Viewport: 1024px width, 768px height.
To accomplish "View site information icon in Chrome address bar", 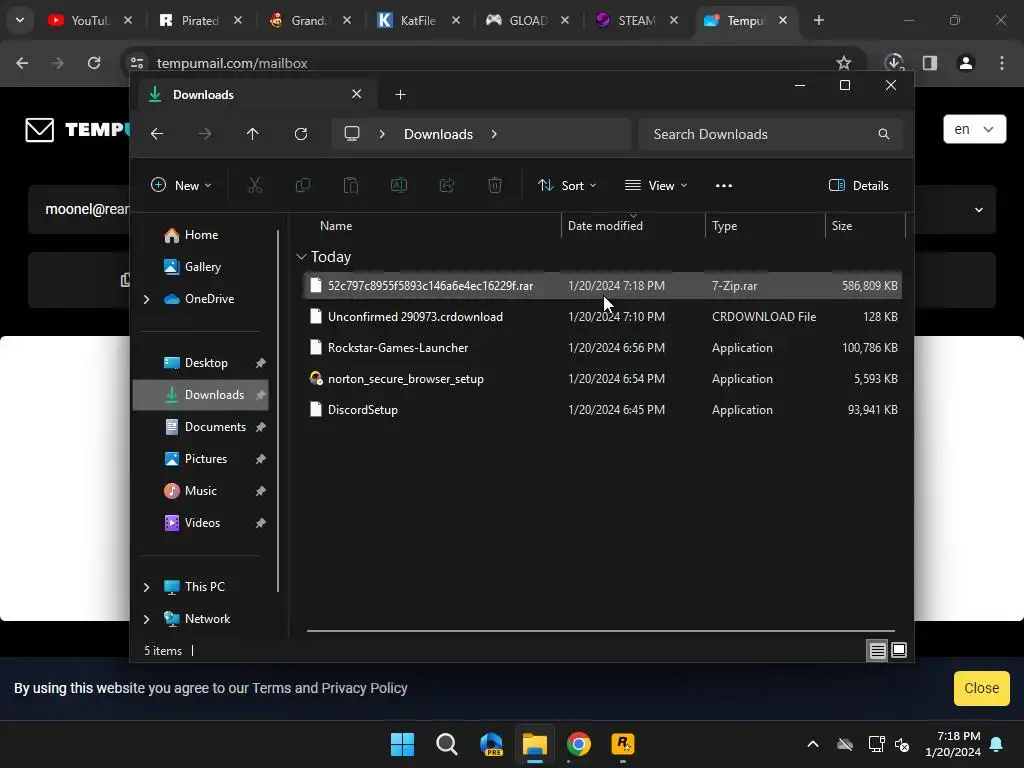I will (137, 63).
